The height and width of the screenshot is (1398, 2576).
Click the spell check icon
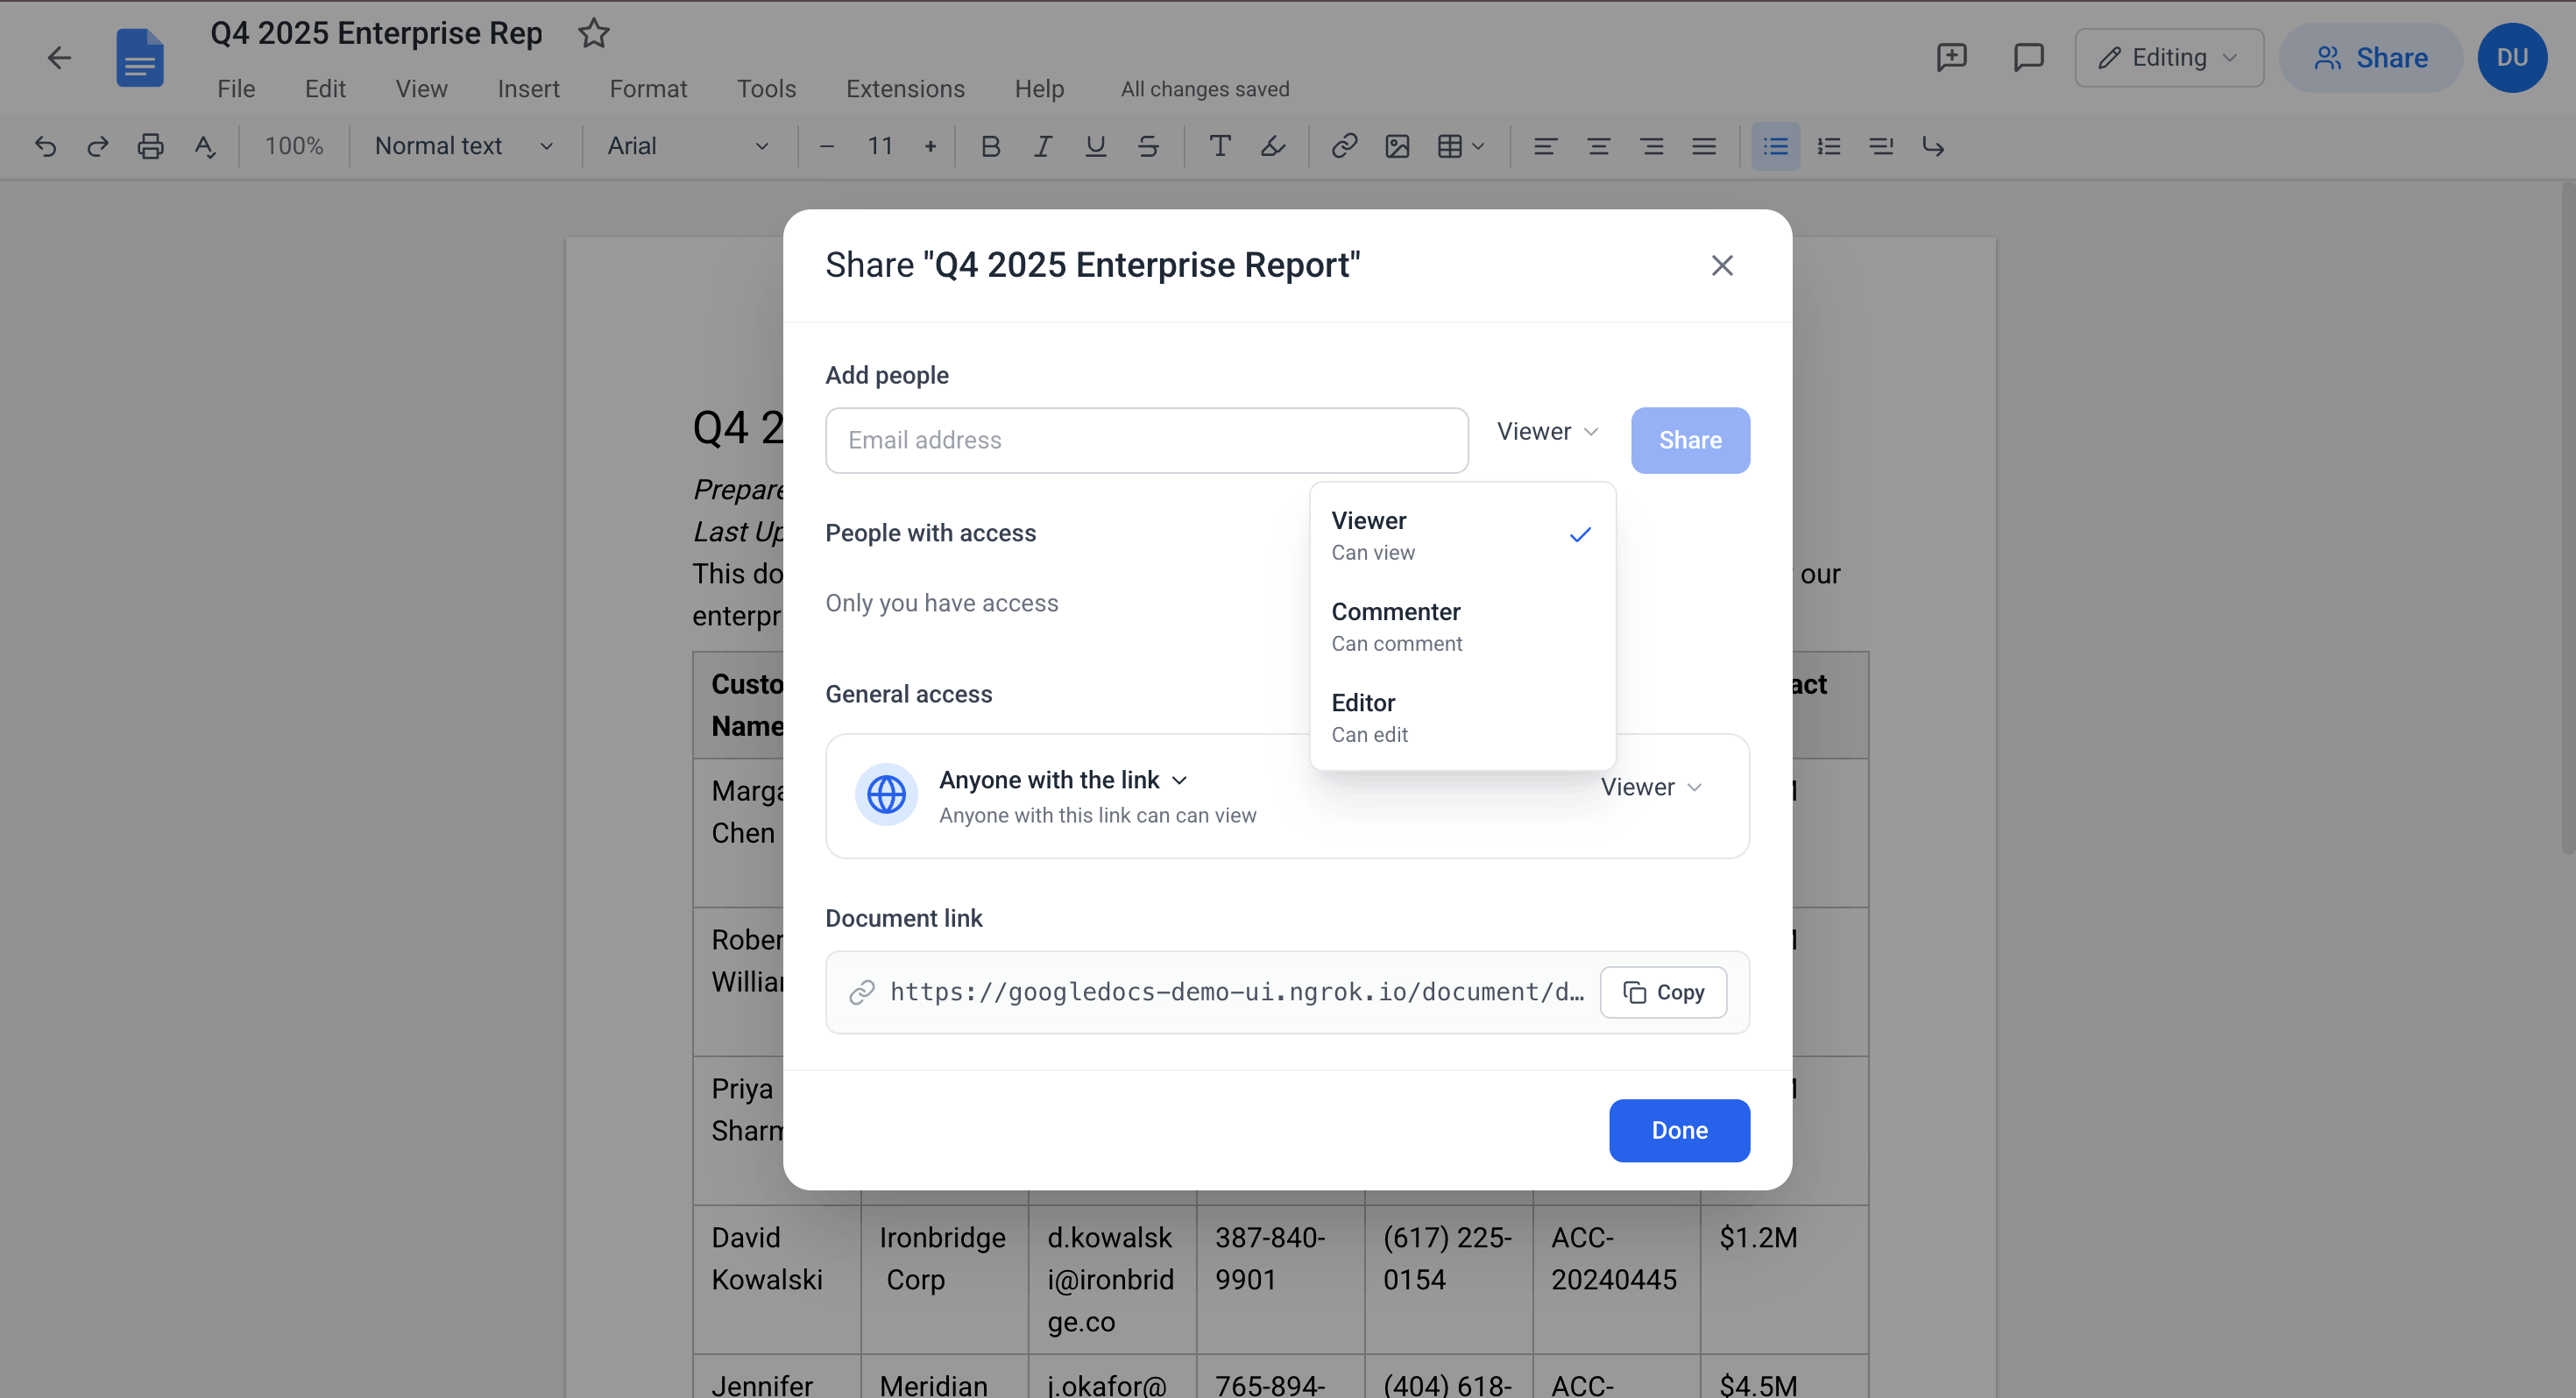coord(205,146)
